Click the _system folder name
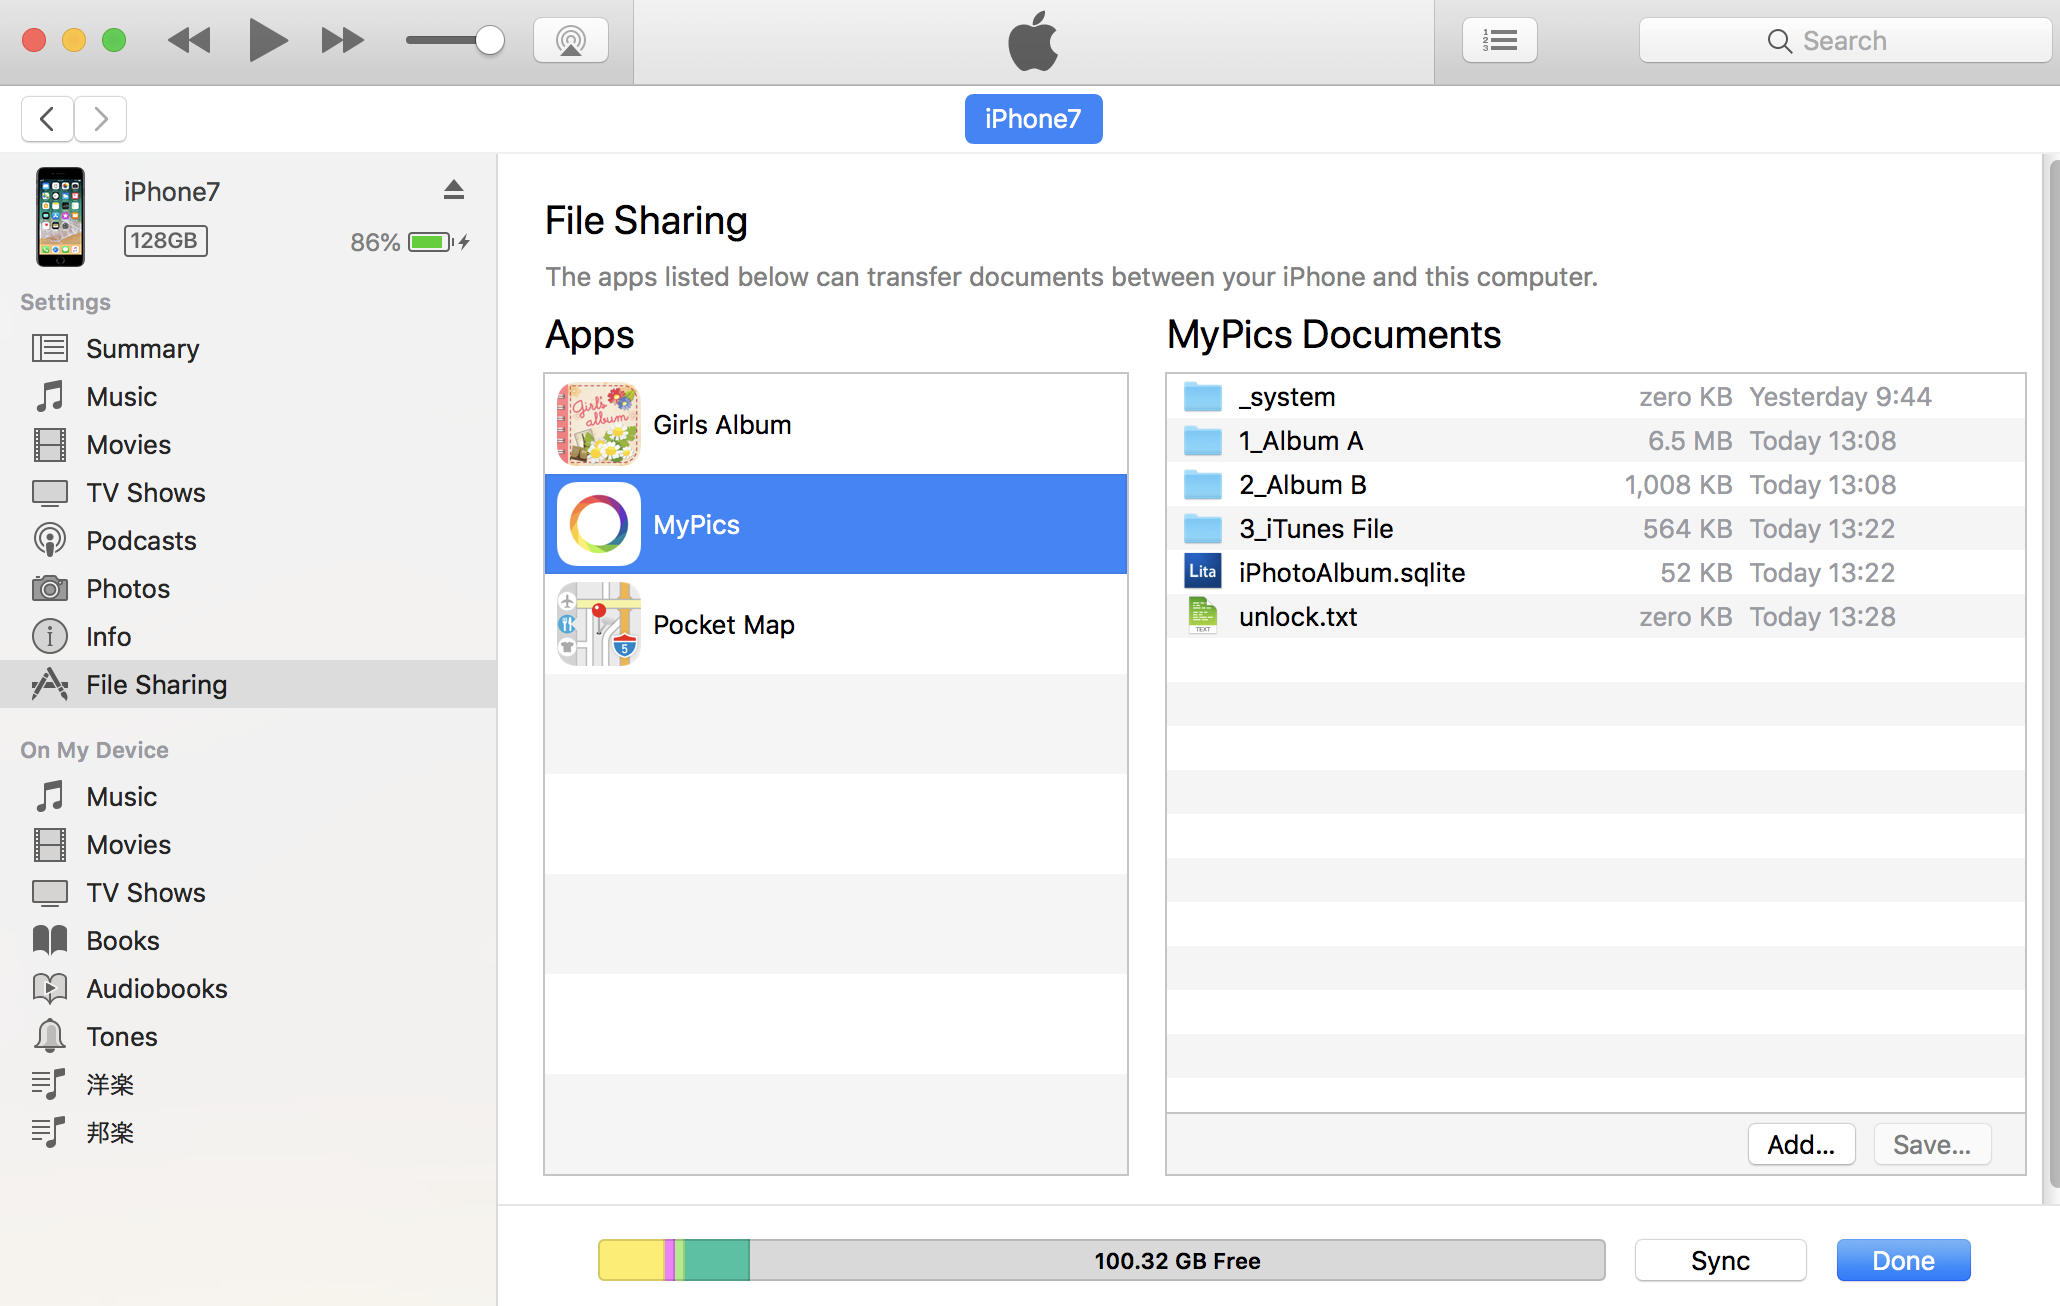Viewport: 2060px width, 1306px height. (1287, 397)
